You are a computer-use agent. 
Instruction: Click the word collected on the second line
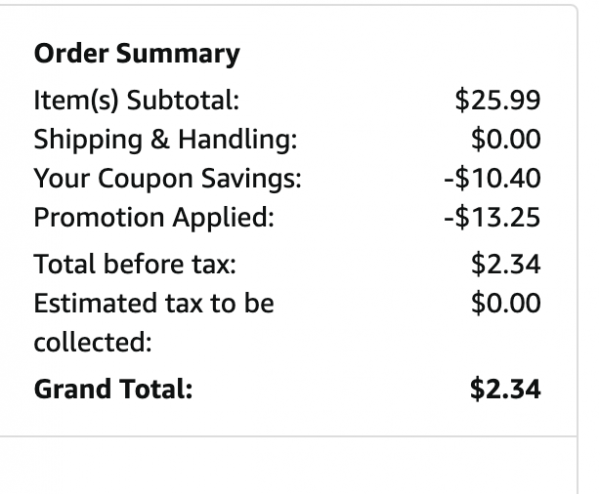click(x=93, y=342)
